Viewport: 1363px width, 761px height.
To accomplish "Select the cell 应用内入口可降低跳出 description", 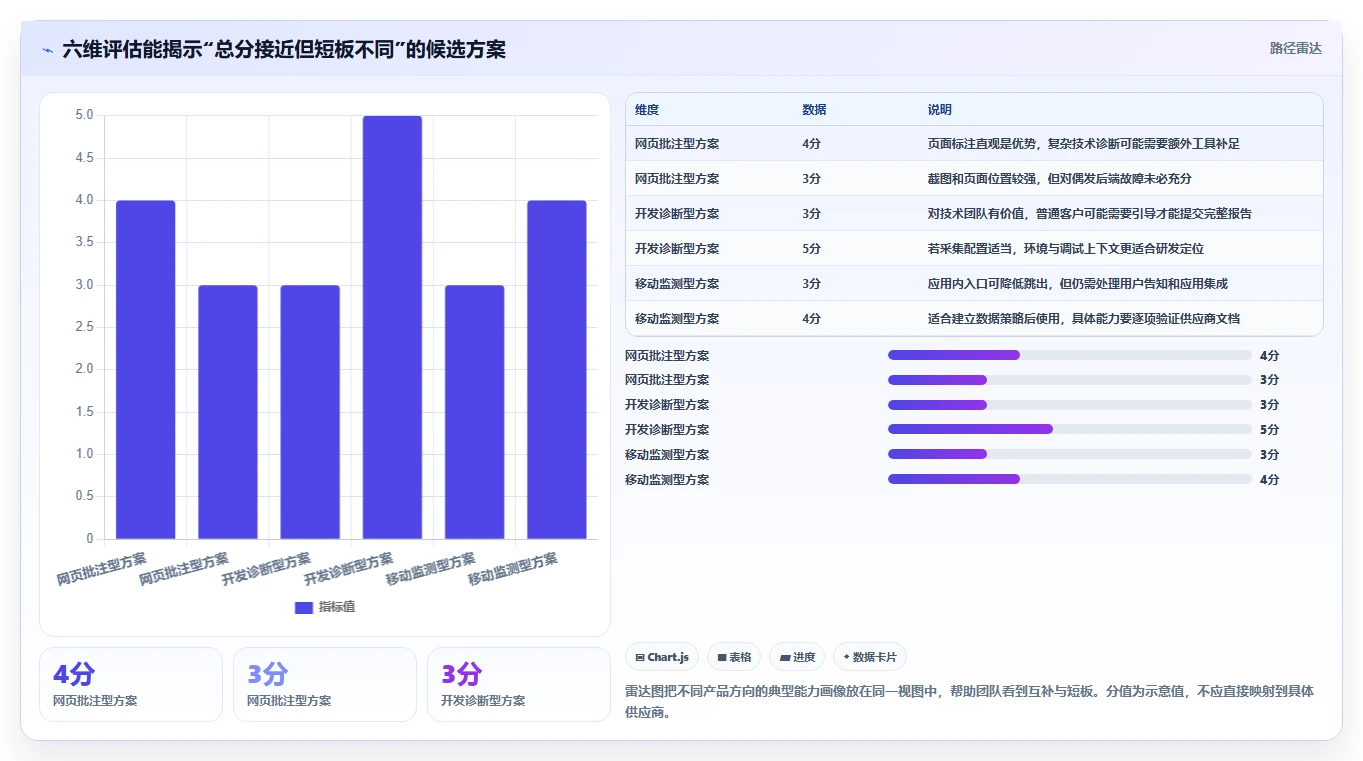I will pyautogui.click(x=1077, y=284).
